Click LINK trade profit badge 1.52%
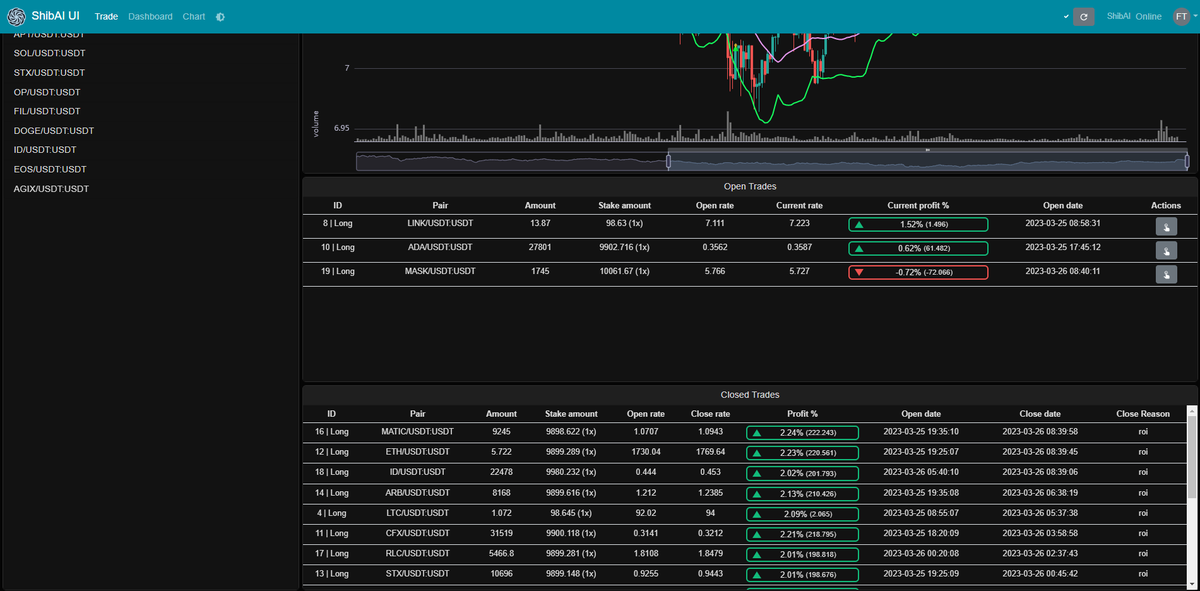 (918, 225)
